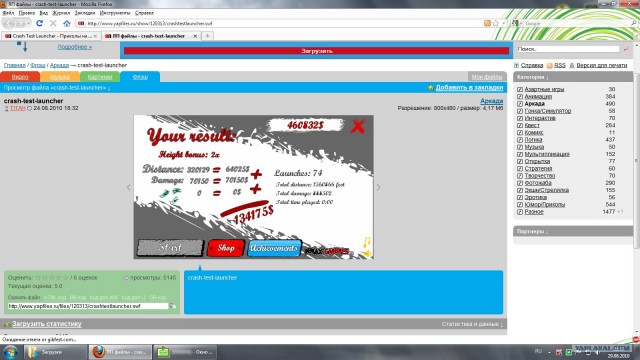Click the RSS icon in sidebar links
Viewport: 640px width, 360px height.
click(549, 65)
